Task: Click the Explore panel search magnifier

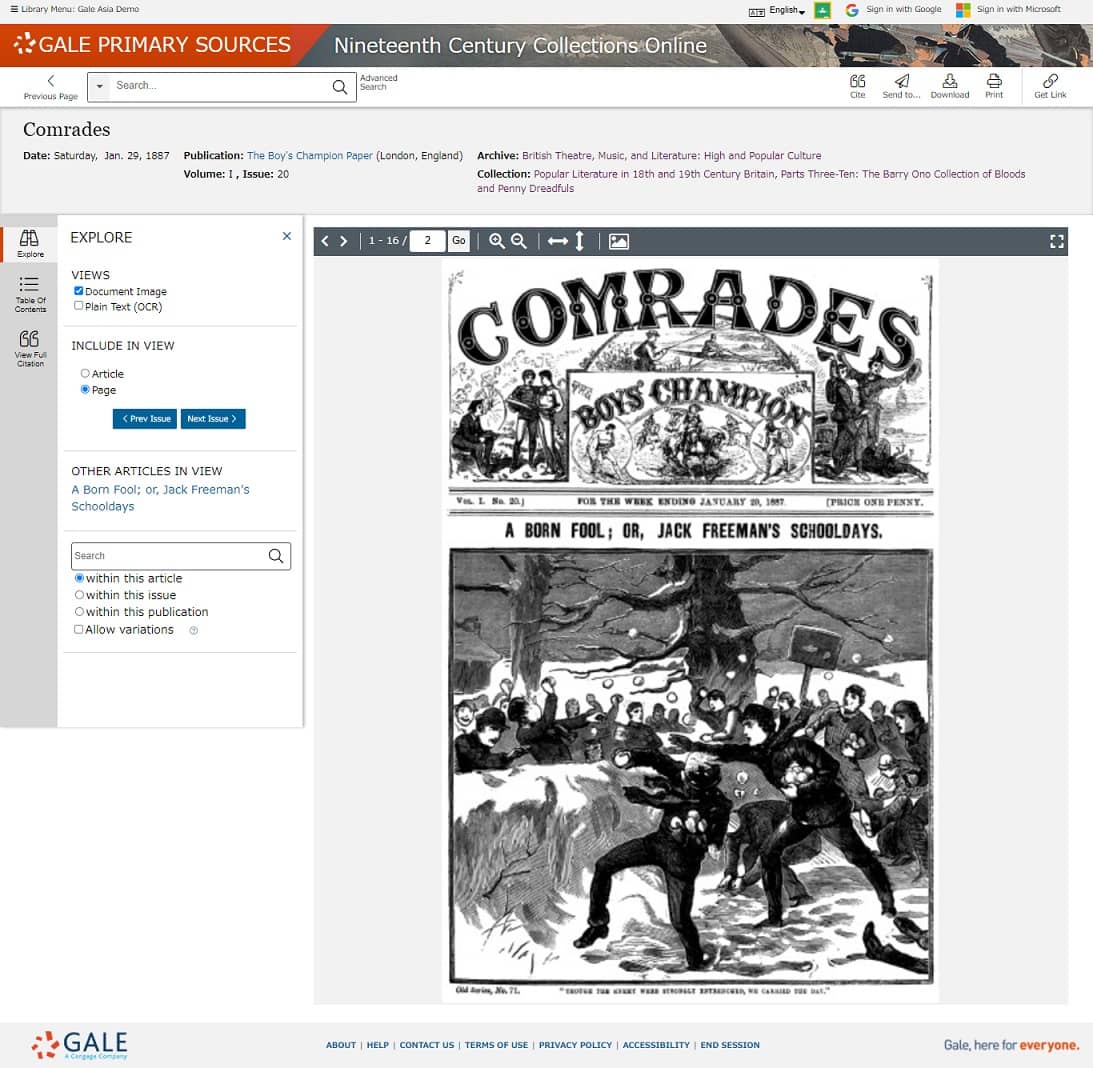Action: point(276,556)
